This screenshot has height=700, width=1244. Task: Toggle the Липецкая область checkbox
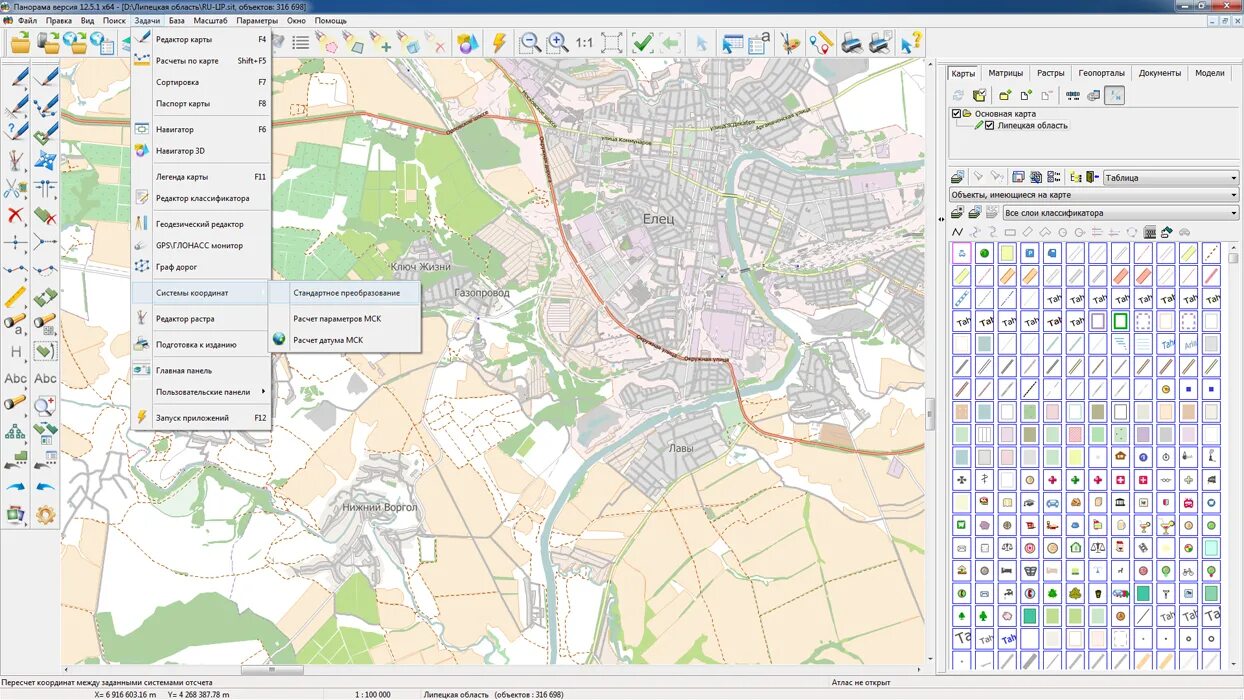989,126
